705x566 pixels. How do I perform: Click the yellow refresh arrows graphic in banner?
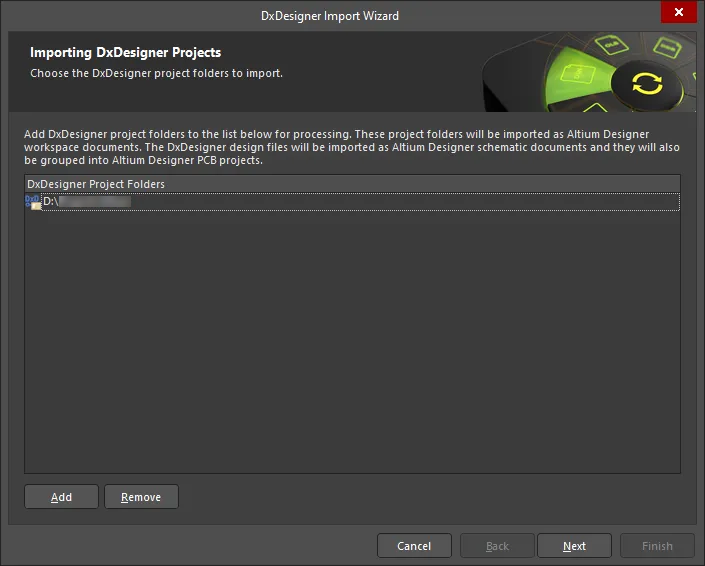pos(647,84)
